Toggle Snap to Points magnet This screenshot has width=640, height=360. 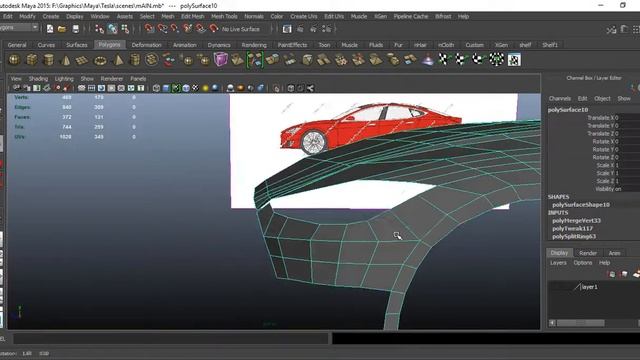[175, 29]
